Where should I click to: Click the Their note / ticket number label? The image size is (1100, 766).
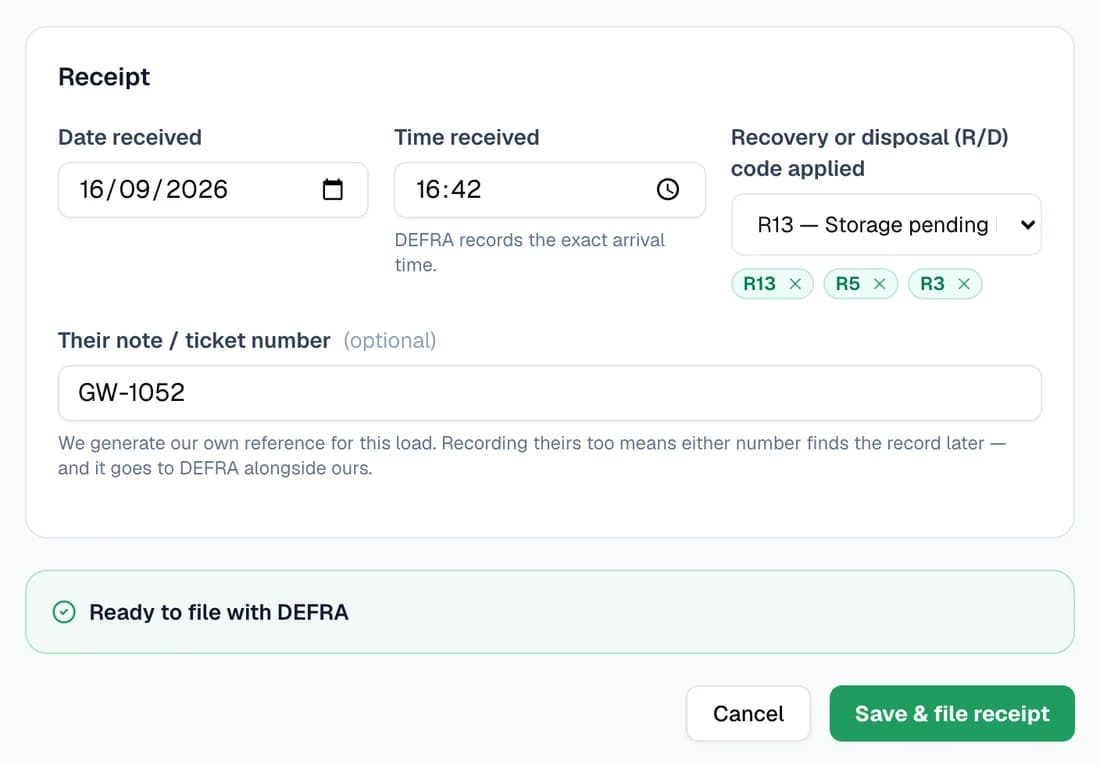click(194, 341)
